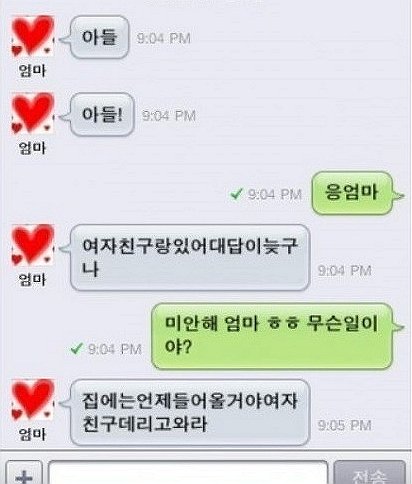Tap 엄마 name label under first avatar

[32, 71]
